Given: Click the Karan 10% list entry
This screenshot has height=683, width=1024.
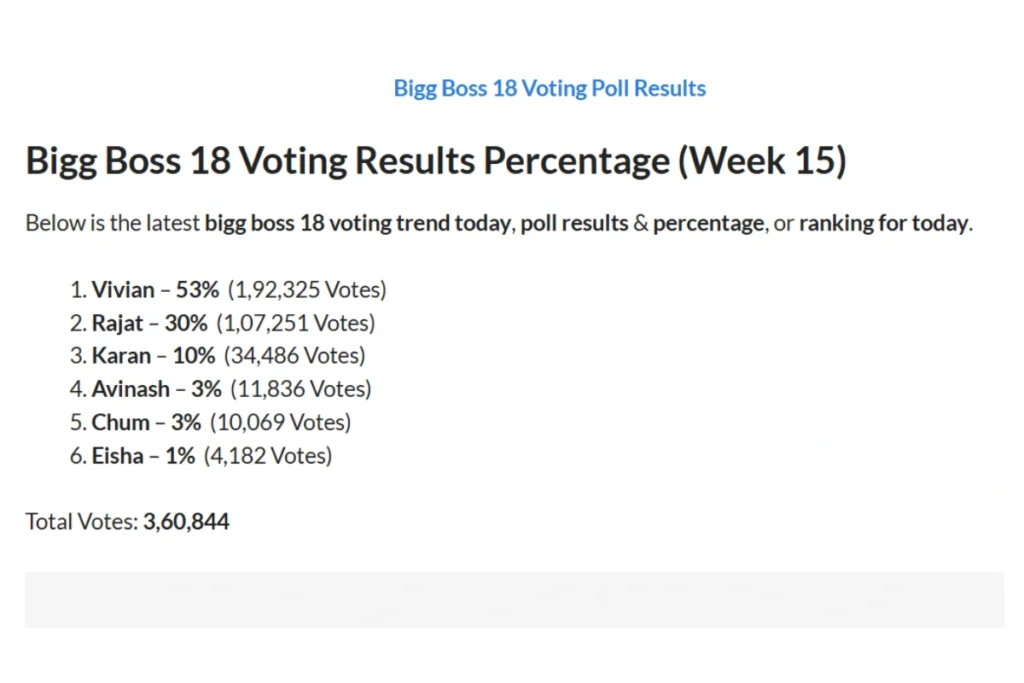Looking at the screenshot, I should (217, 355).
